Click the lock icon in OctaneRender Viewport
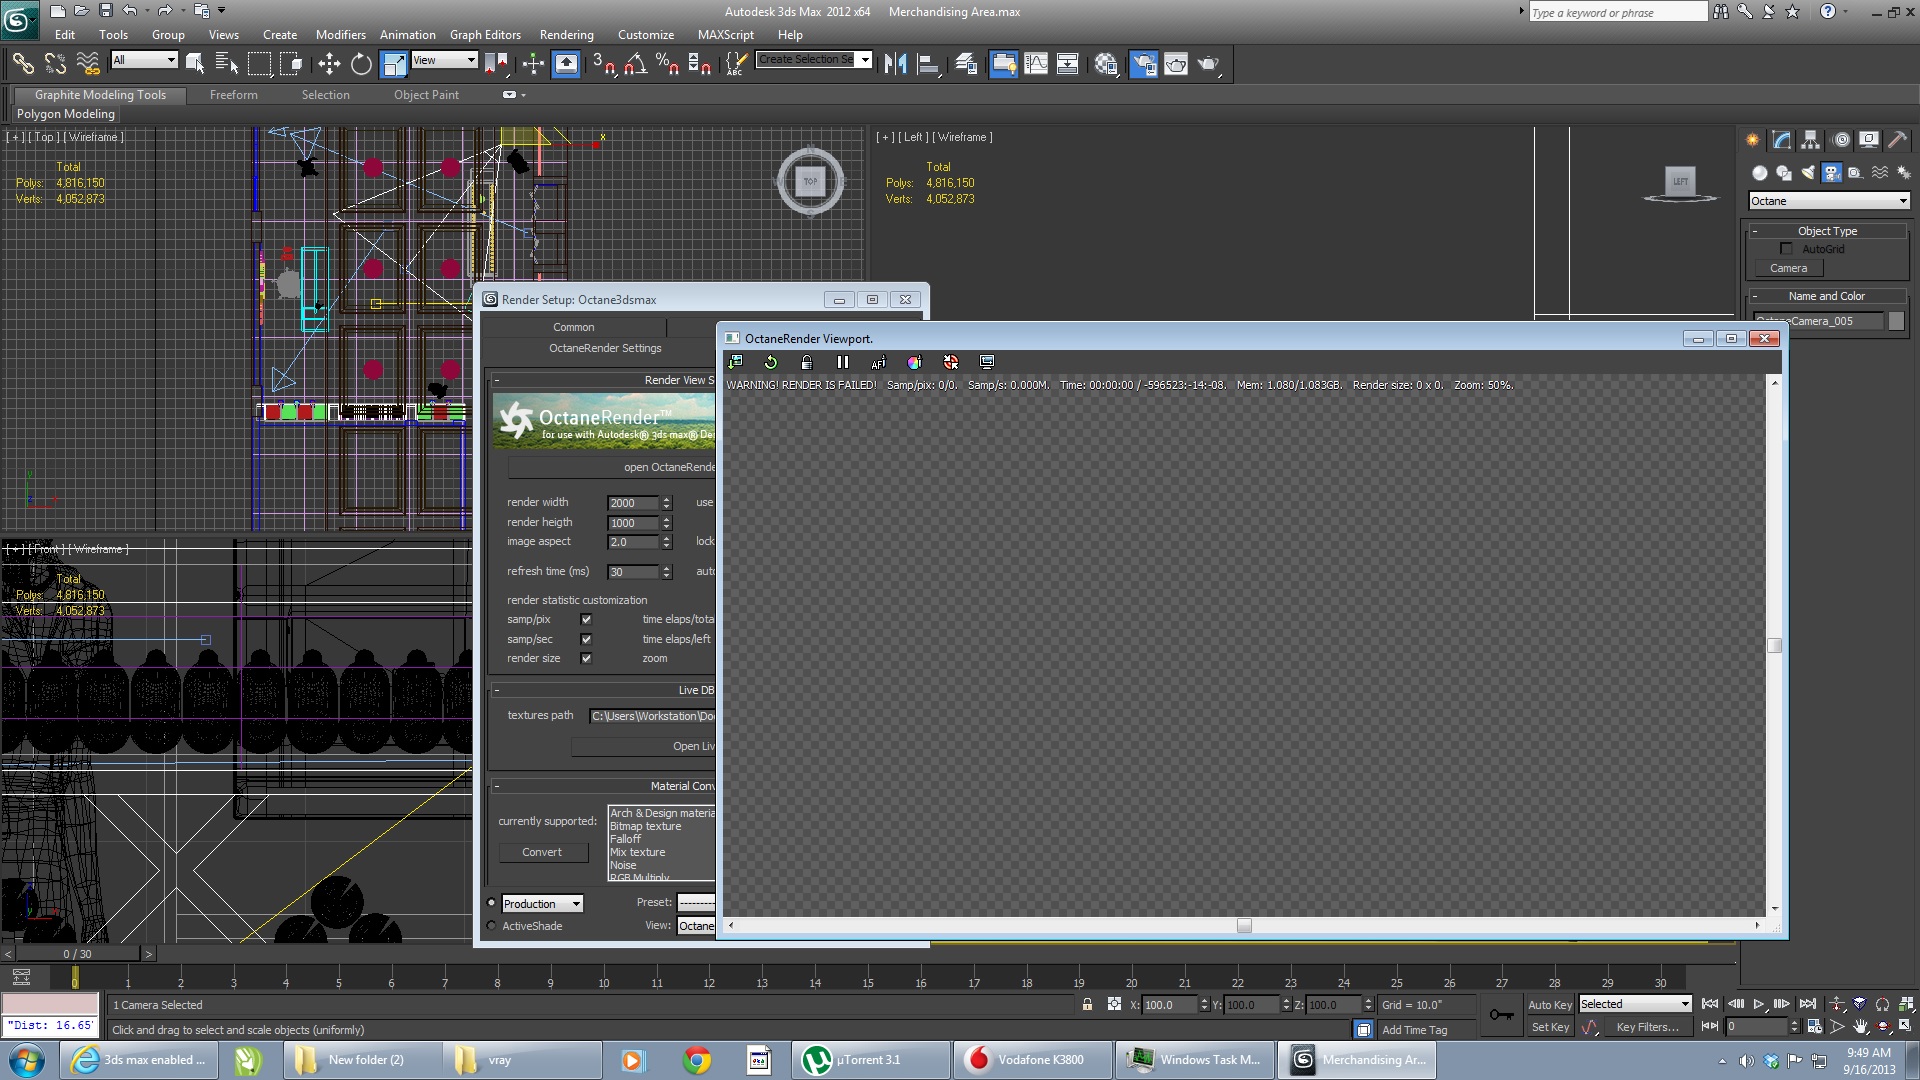 click(x=806, y=362)
